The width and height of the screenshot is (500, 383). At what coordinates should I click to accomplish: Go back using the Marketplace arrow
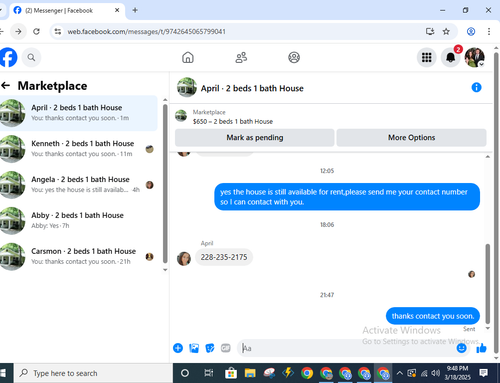click(x=6, y=86)
